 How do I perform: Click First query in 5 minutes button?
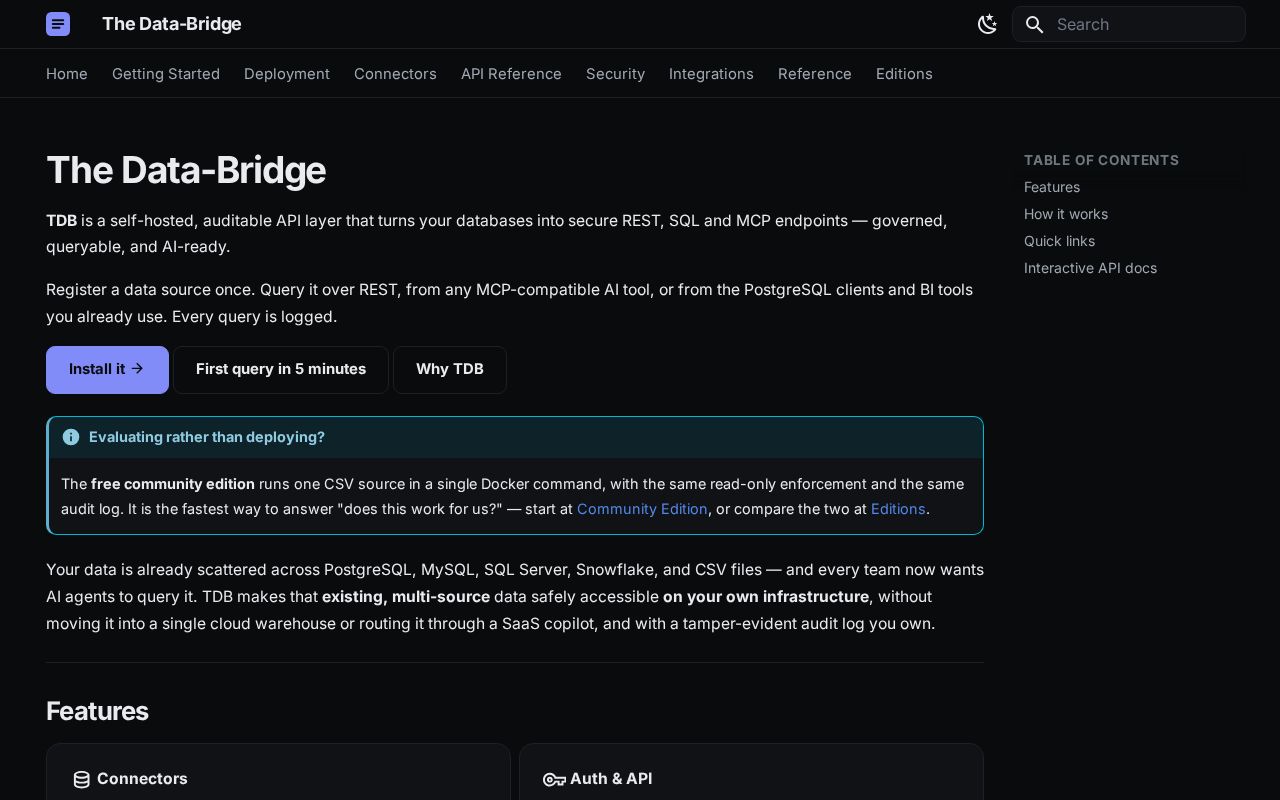pos(281,370)
